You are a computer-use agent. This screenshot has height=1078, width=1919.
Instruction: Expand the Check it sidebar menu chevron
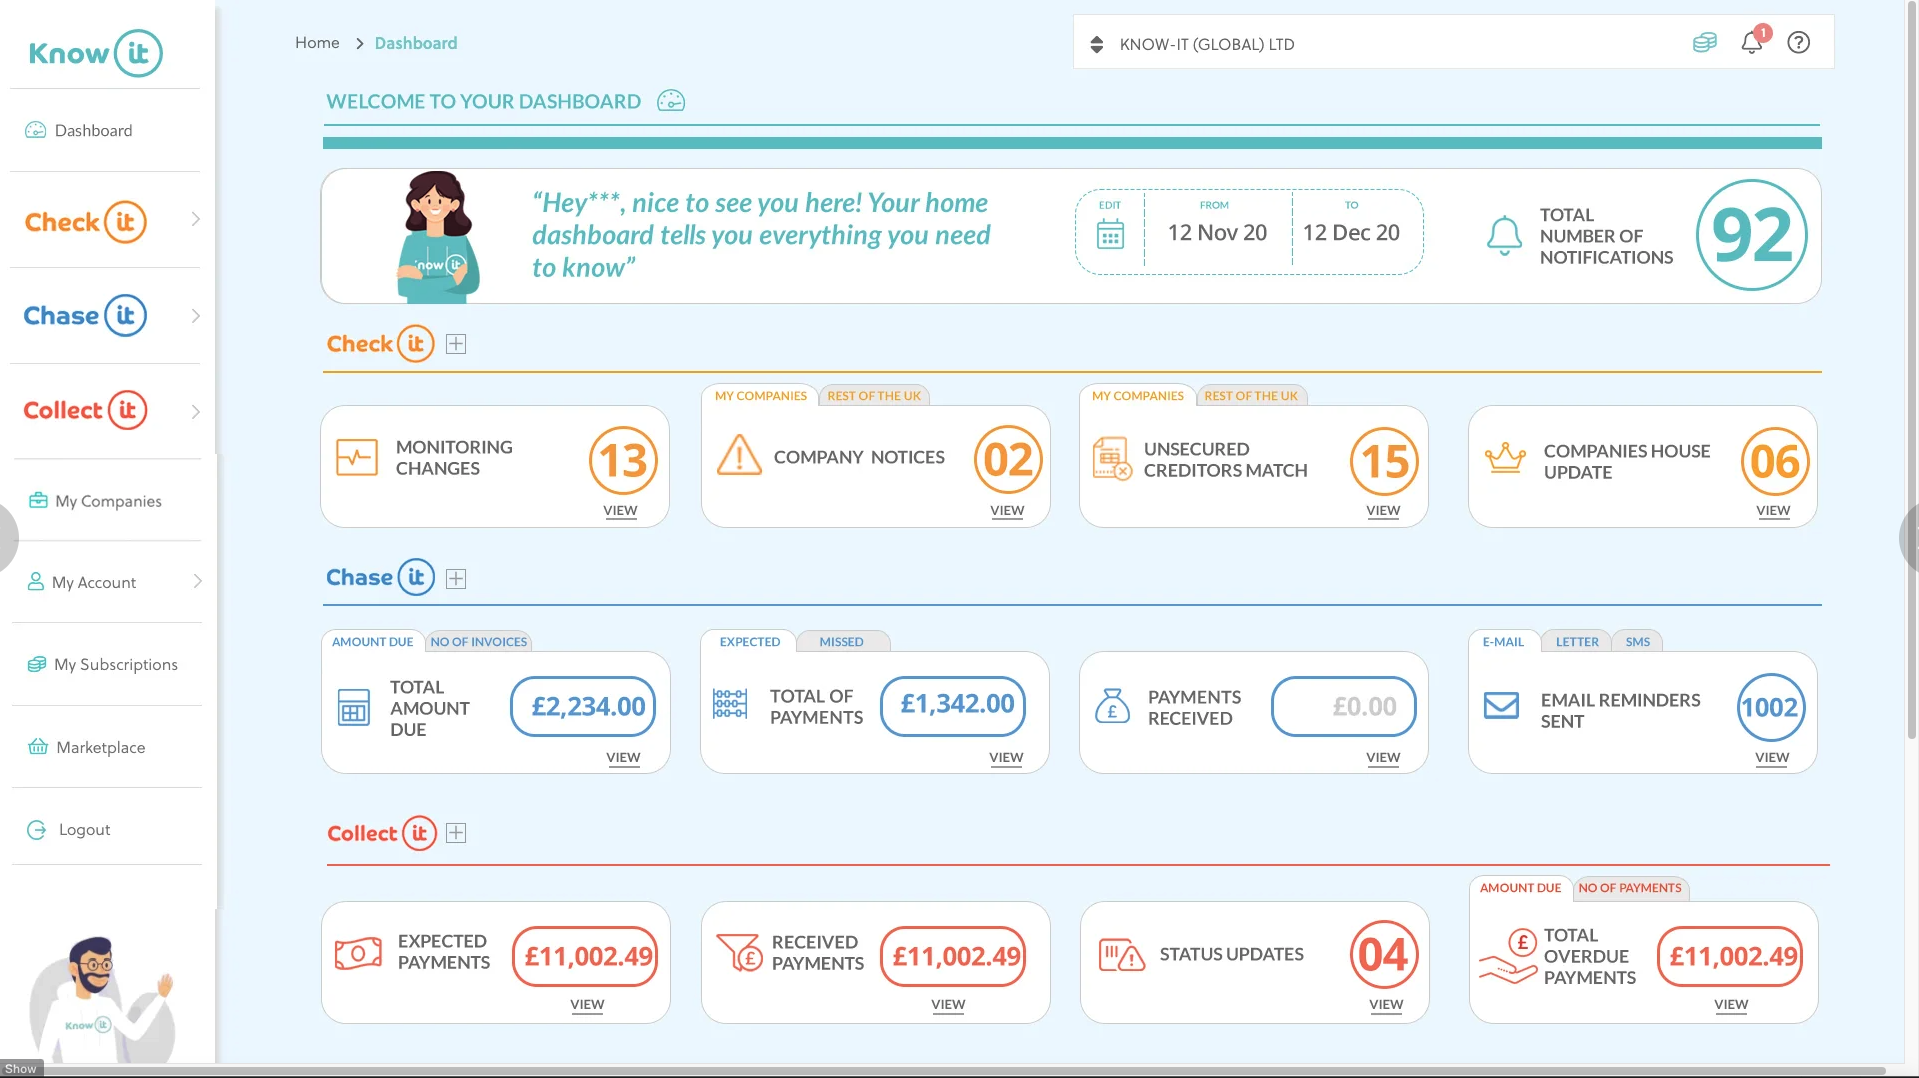point(196,219)
